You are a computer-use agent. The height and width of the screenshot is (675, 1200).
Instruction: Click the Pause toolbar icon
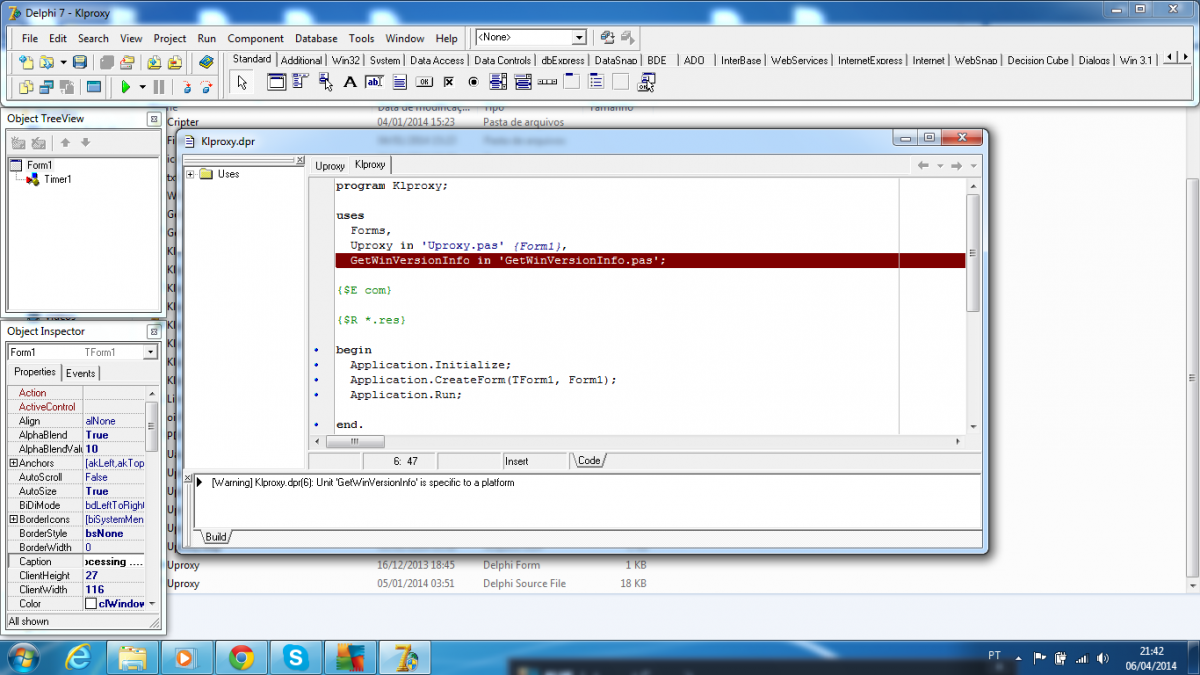pos(160,87)
